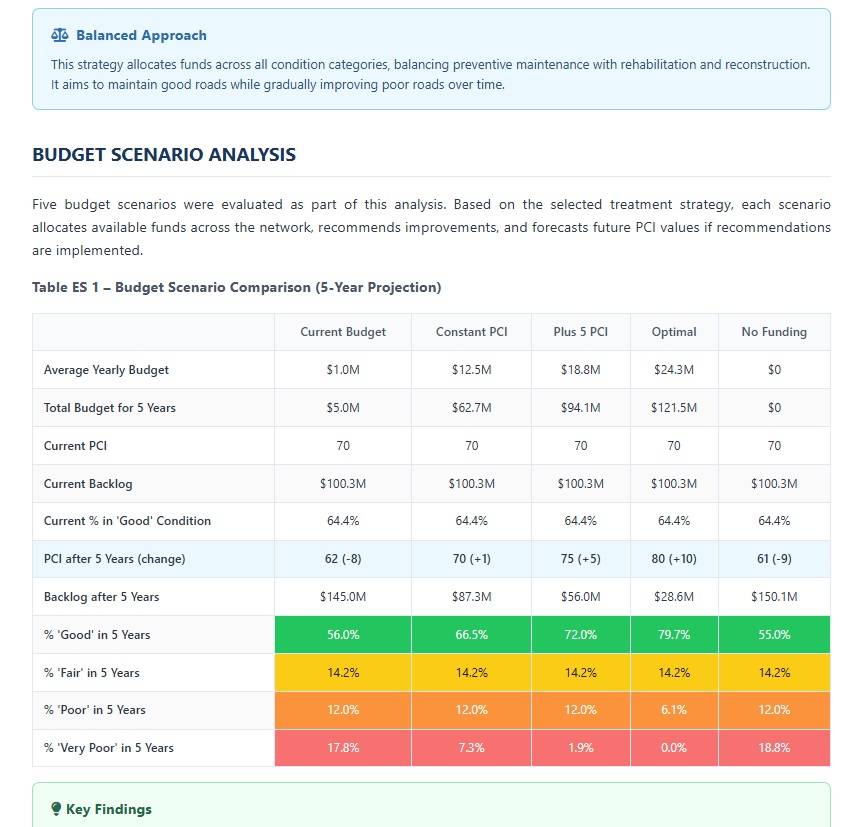
Task: Select the Constant PCI column header
Action: [x=471, y=331]
